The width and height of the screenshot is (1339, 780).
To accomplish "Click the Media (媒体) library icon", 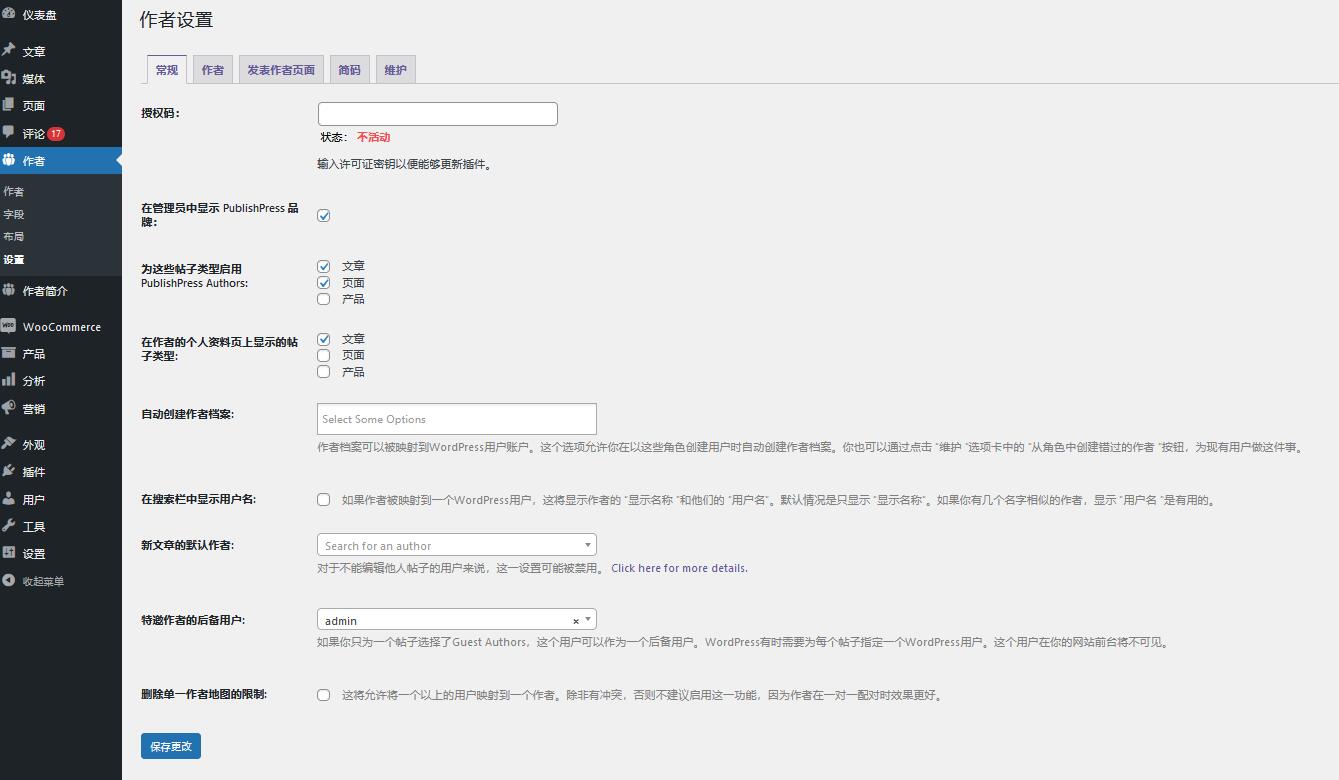I will [9, 78].
